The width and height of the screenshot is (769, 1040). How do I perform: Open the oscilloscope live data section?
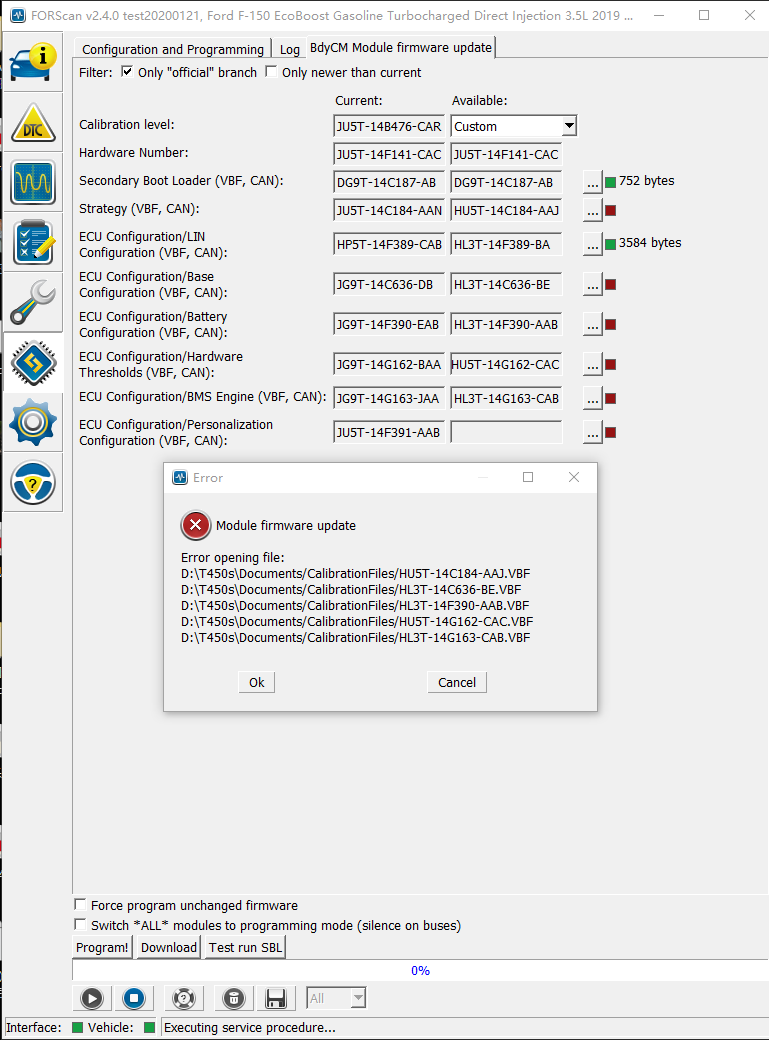click(x=33, y=183)
